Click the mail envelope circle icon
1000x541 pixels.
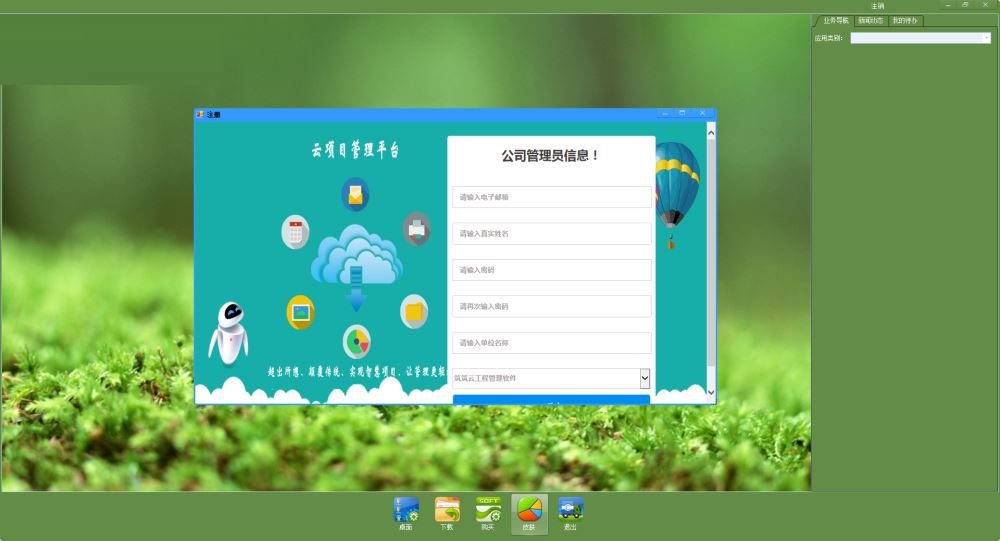click(355, 195)
